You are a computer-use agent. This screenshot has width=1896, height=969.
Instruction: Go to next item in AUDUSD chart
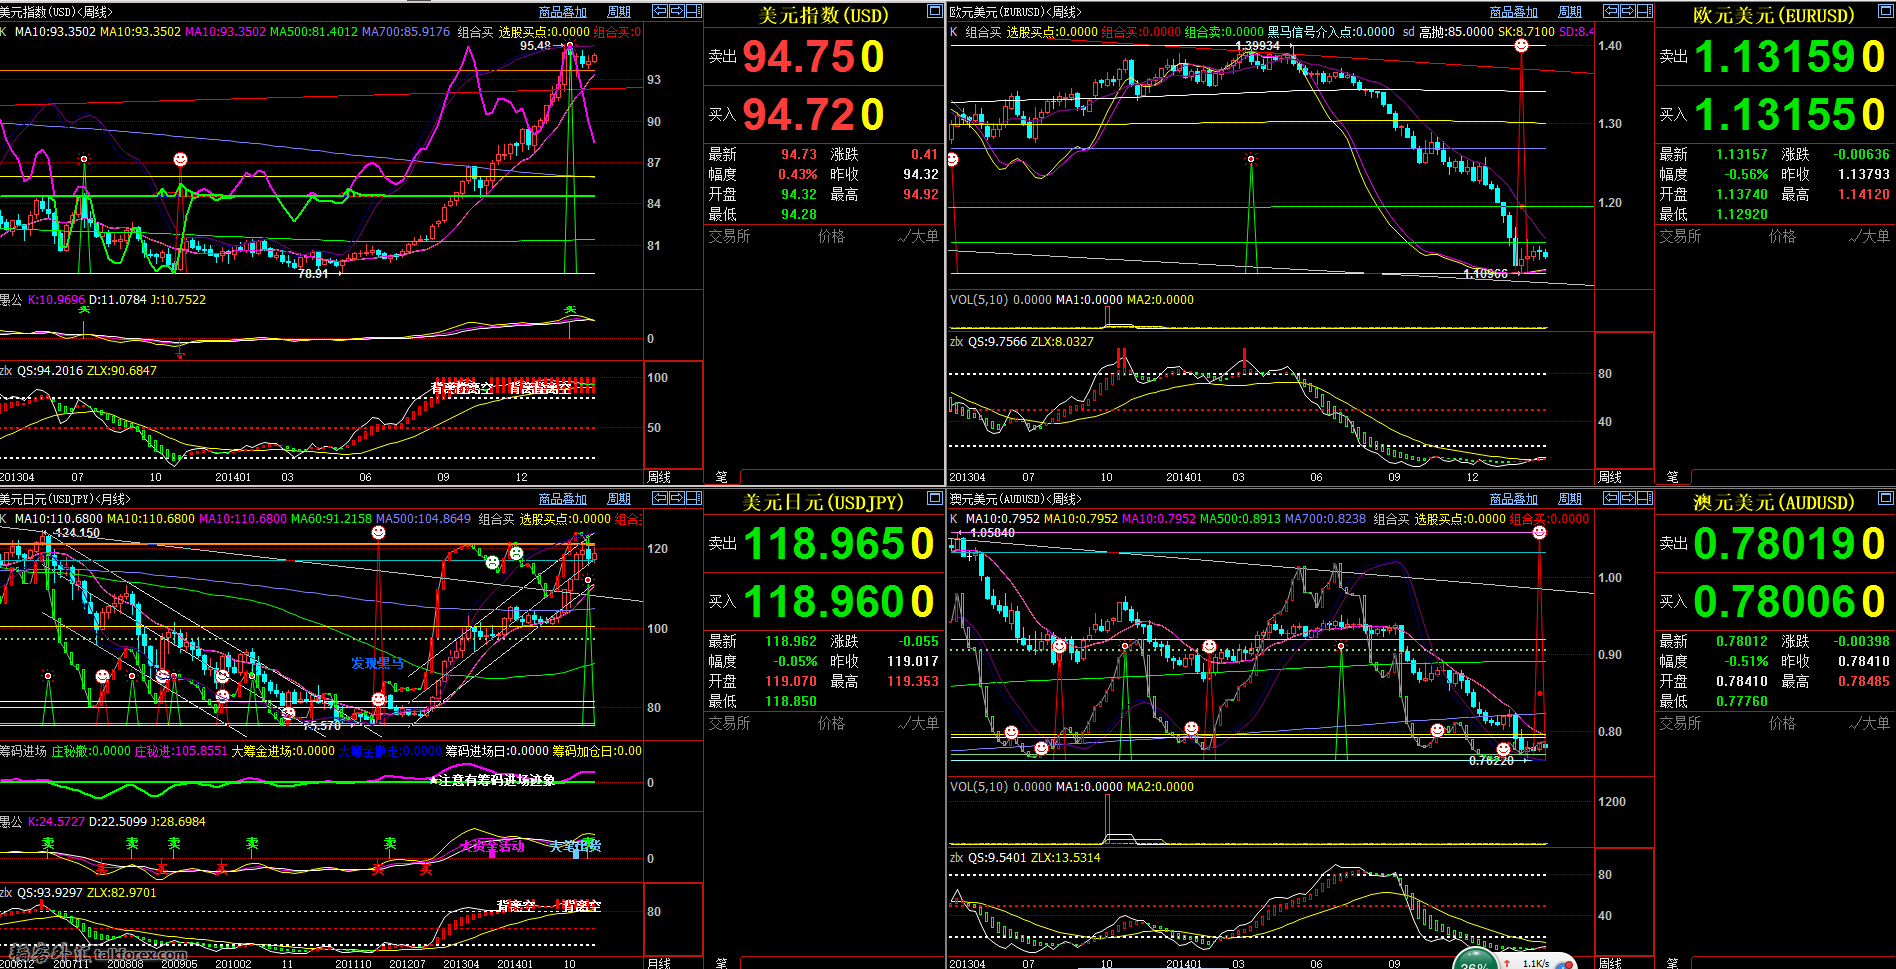1628,498
